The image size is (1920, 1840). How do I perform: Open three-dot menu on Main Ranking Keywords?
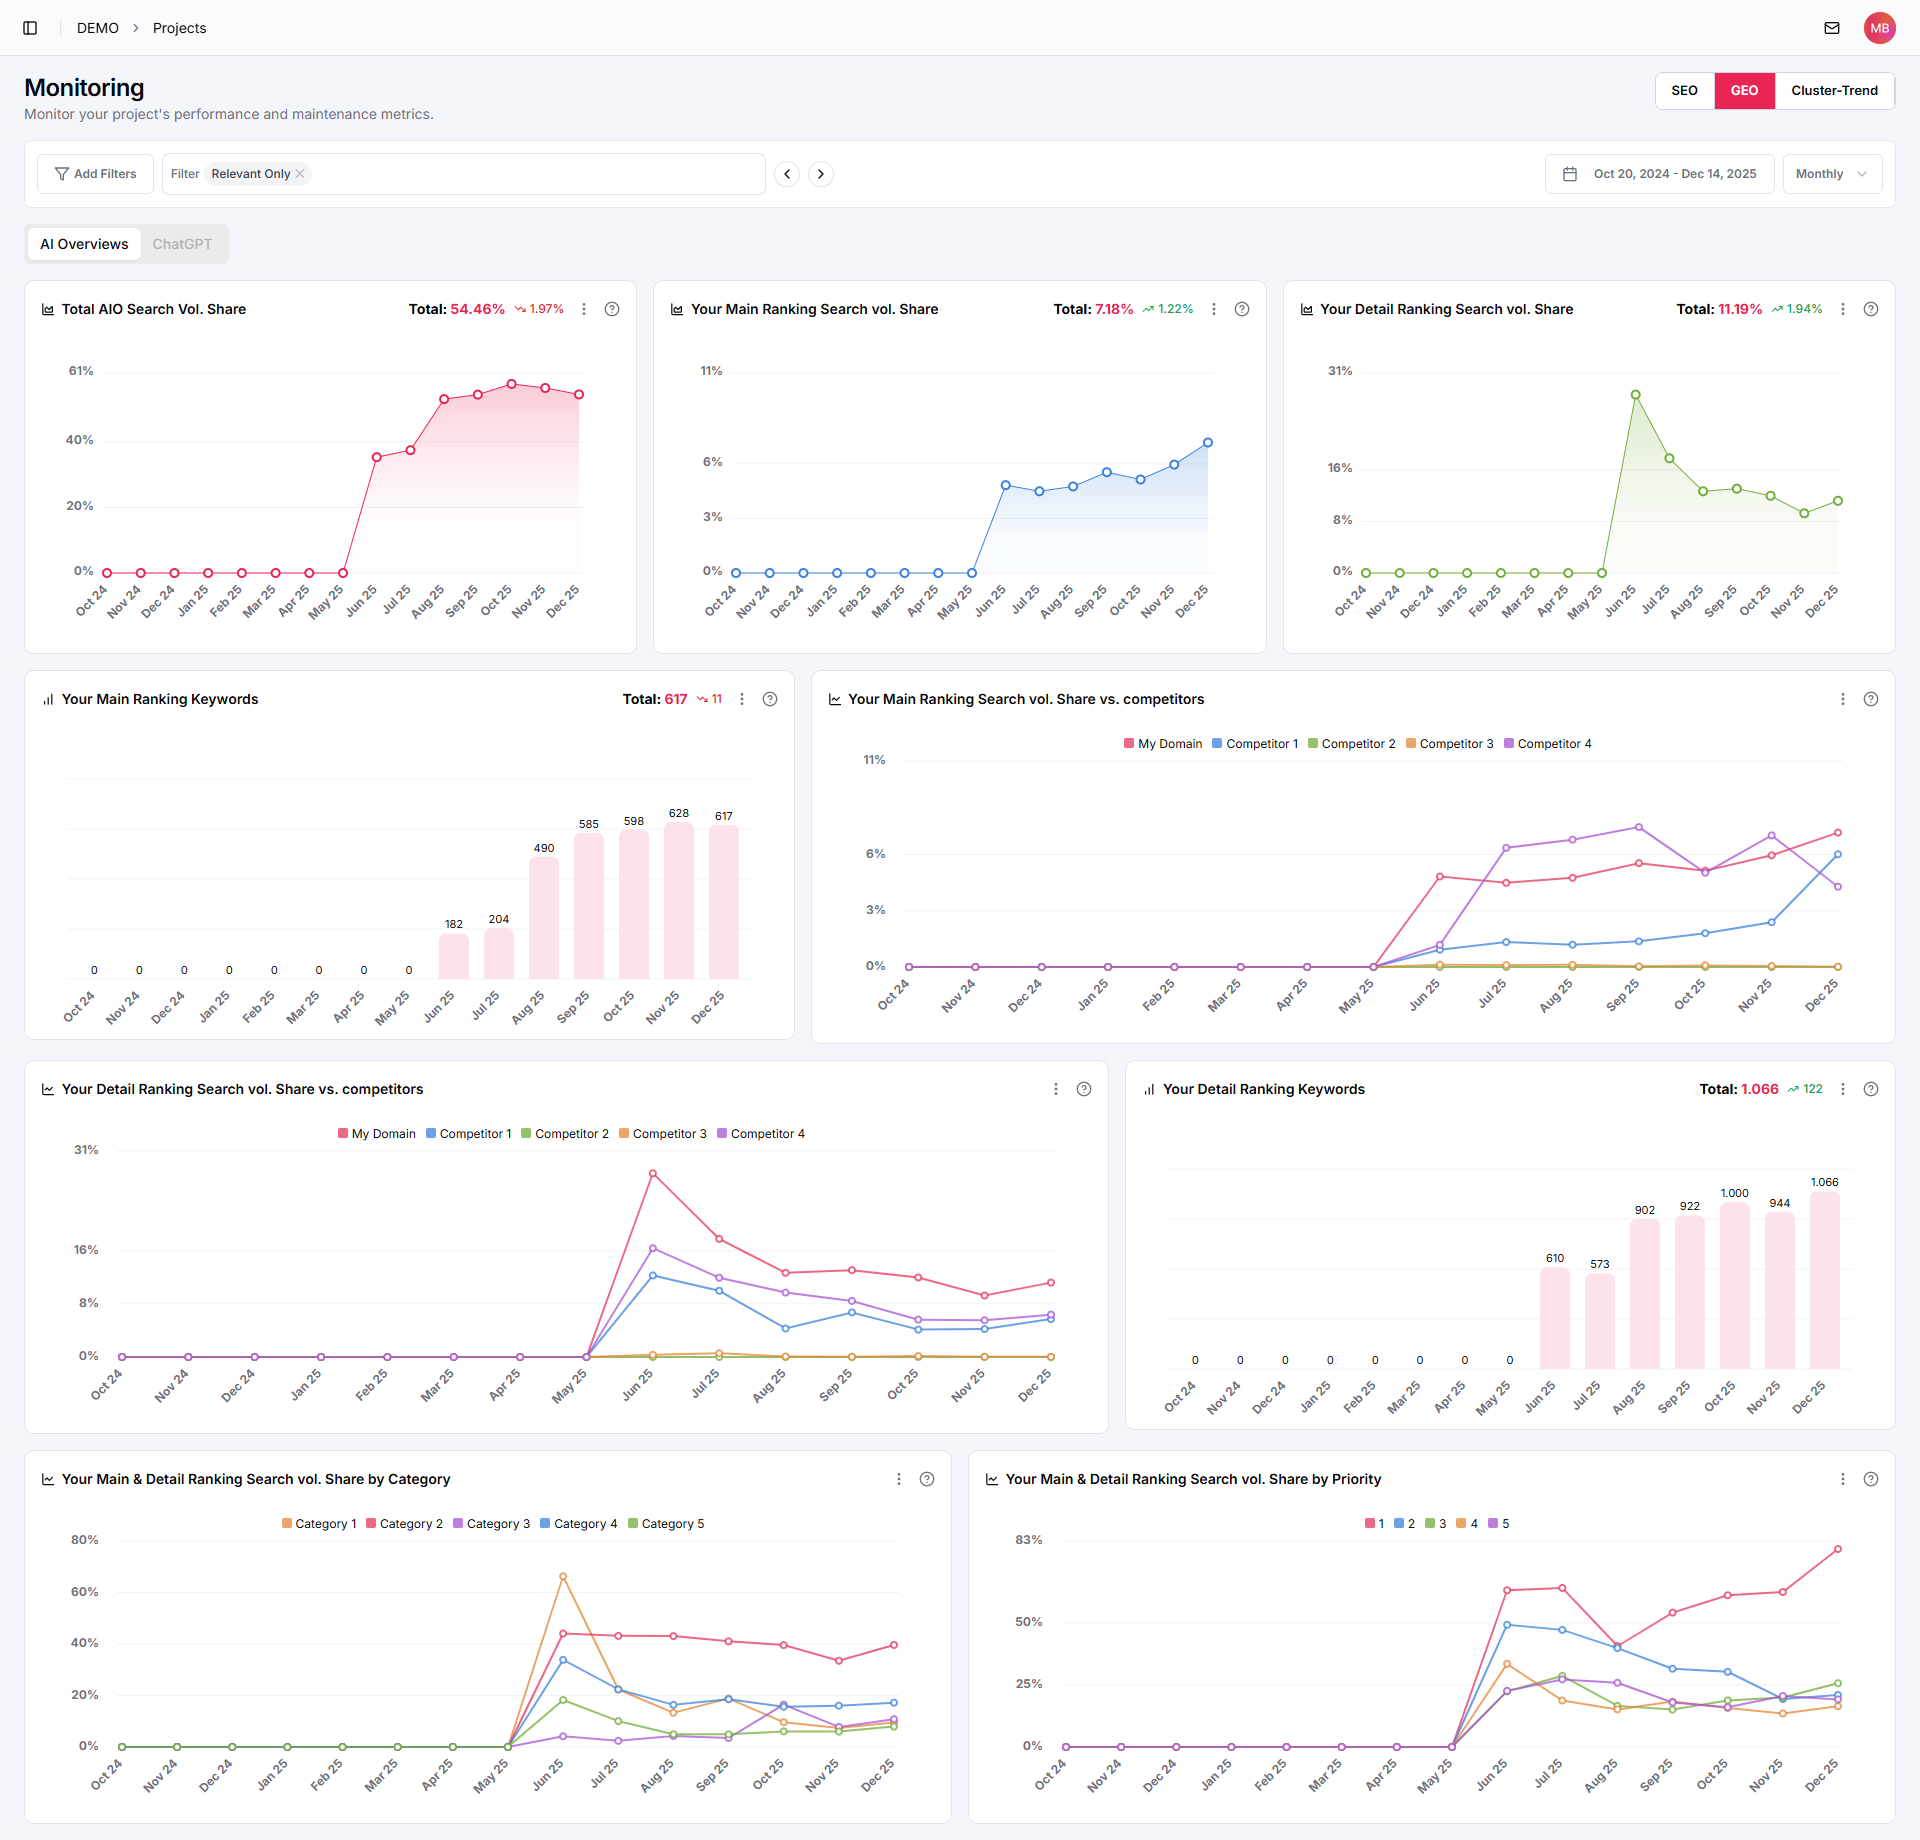coord(742,699)
